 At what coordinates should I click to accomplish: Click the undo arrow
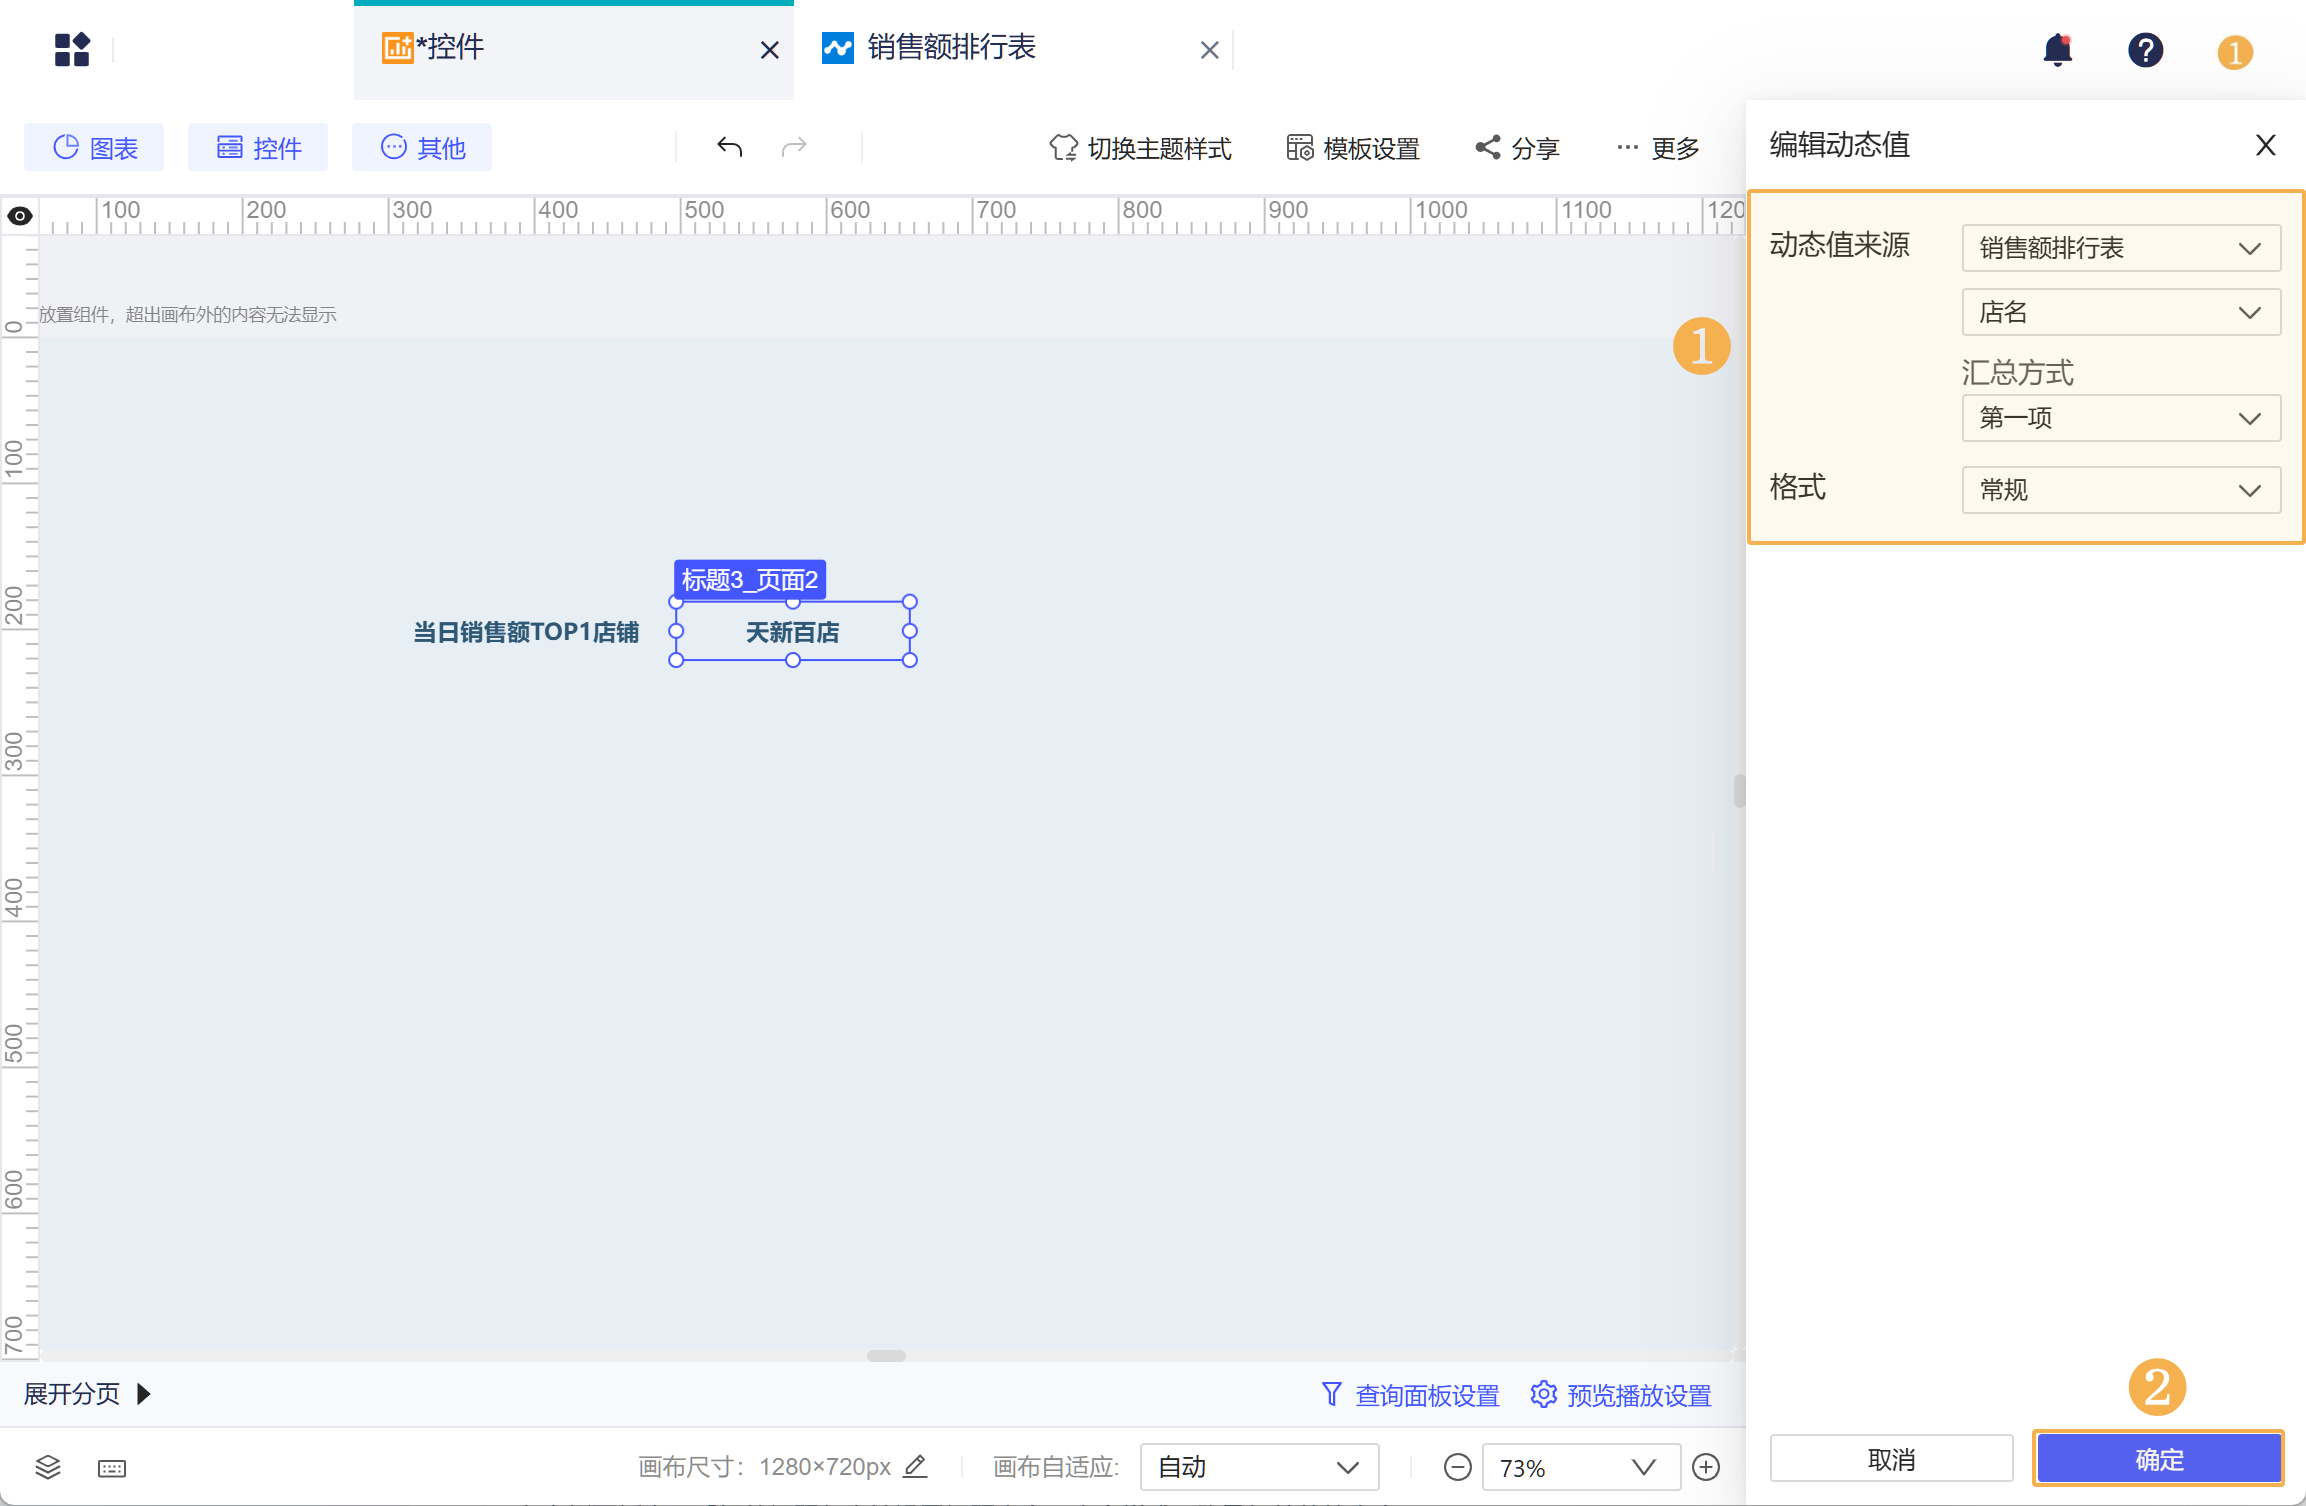point(730,146)
